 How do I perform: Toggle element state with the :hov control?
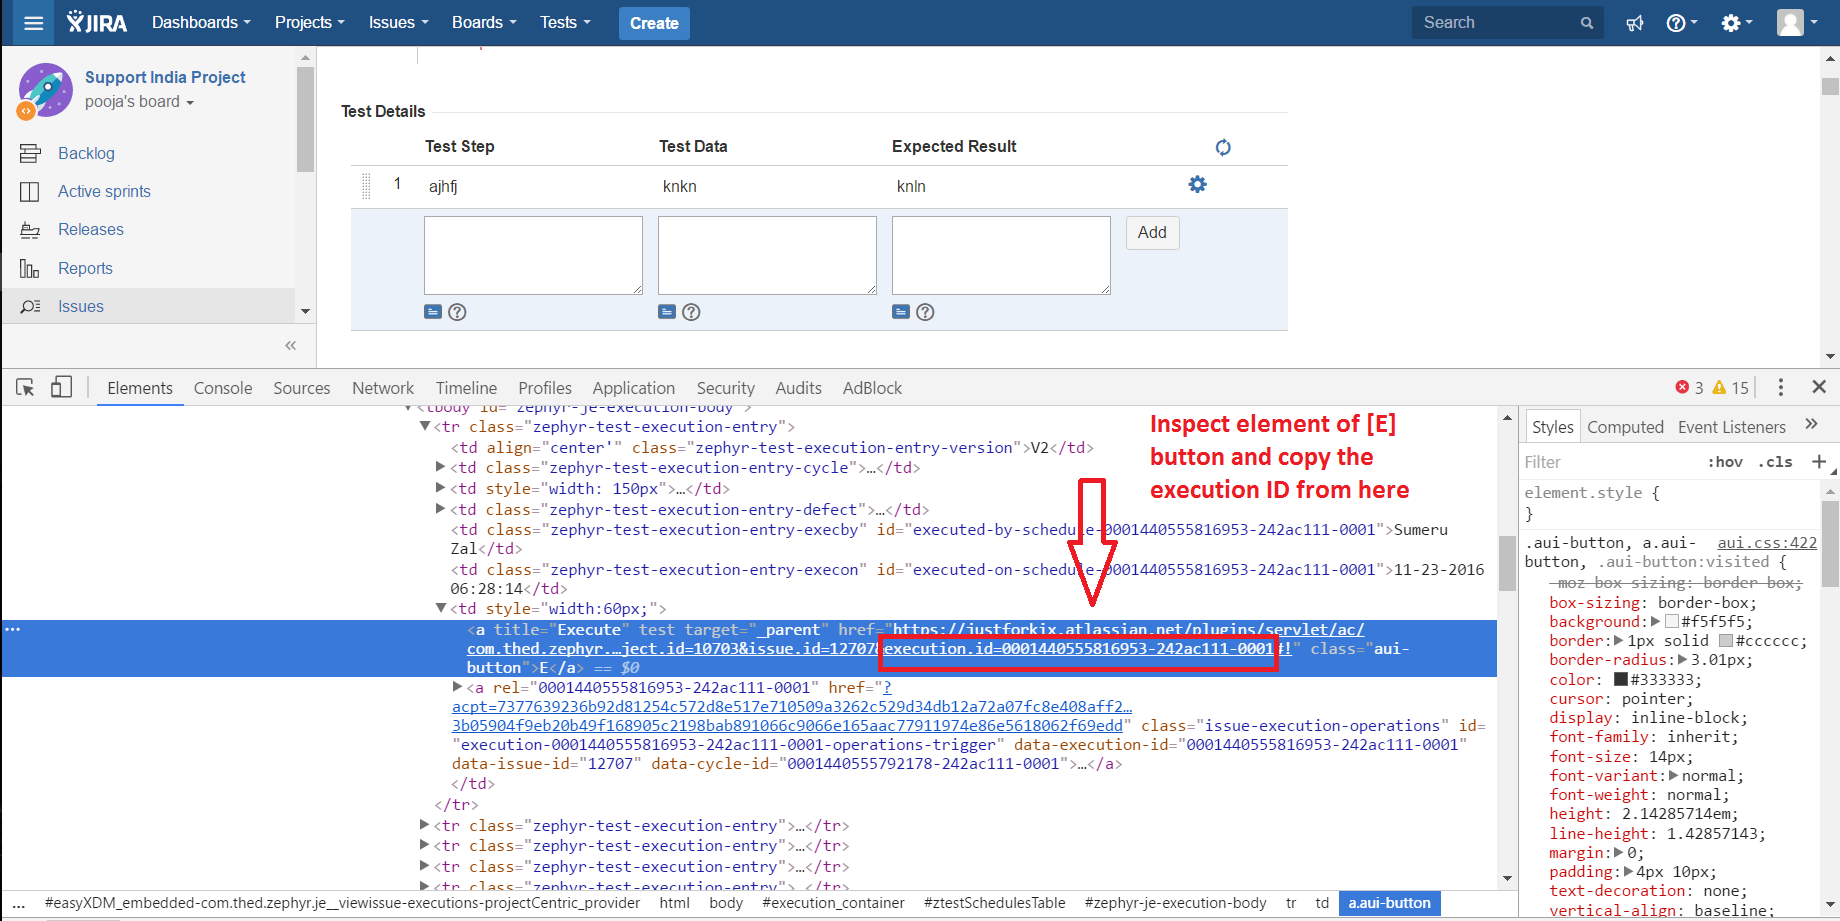point(1726,461)
